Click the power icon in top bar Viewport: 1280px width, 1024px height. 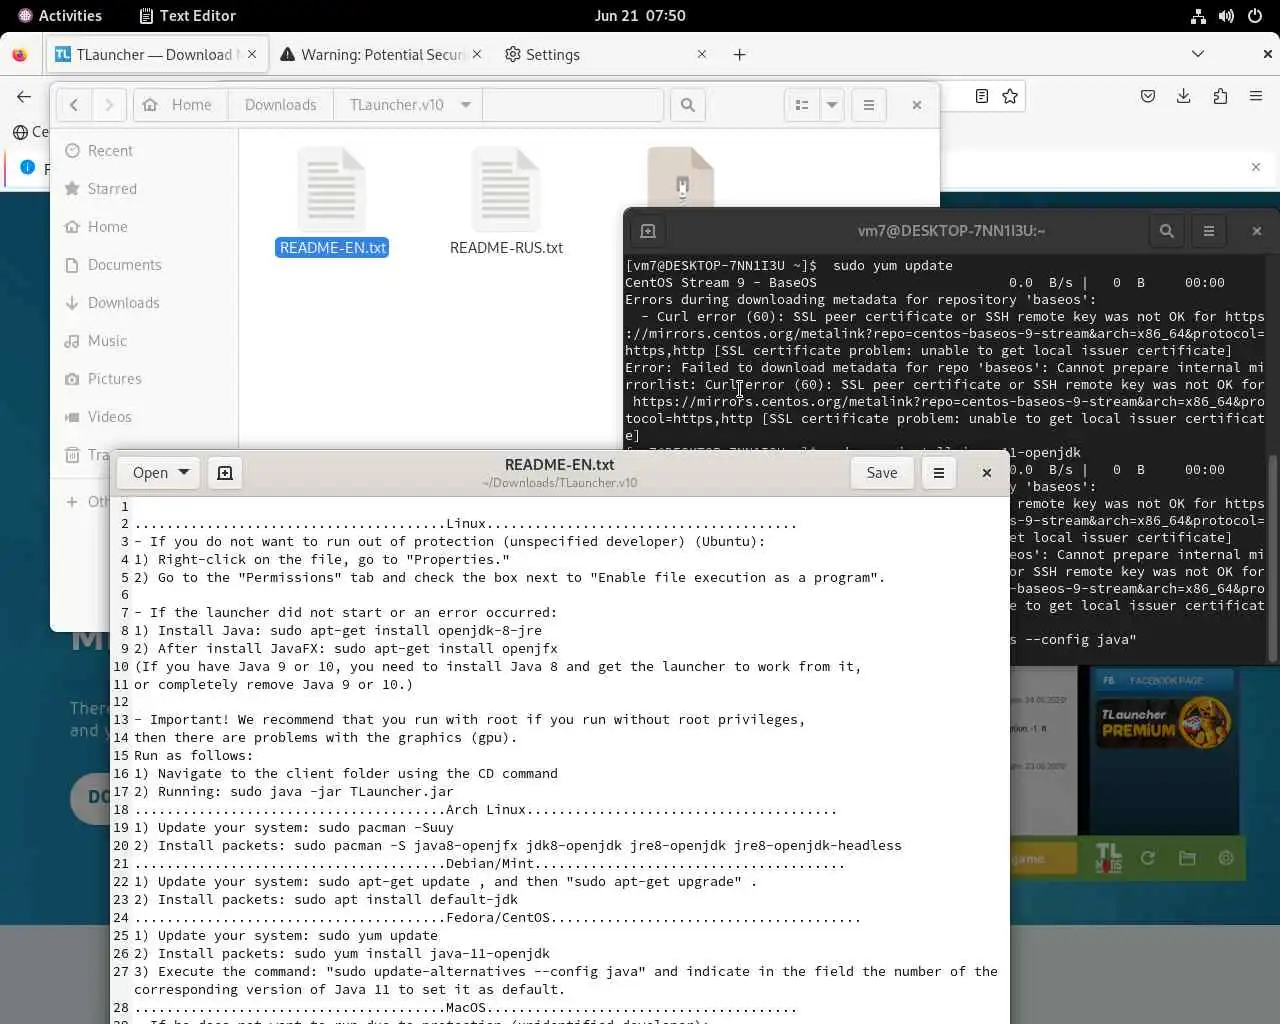(x=1254, y=15)
